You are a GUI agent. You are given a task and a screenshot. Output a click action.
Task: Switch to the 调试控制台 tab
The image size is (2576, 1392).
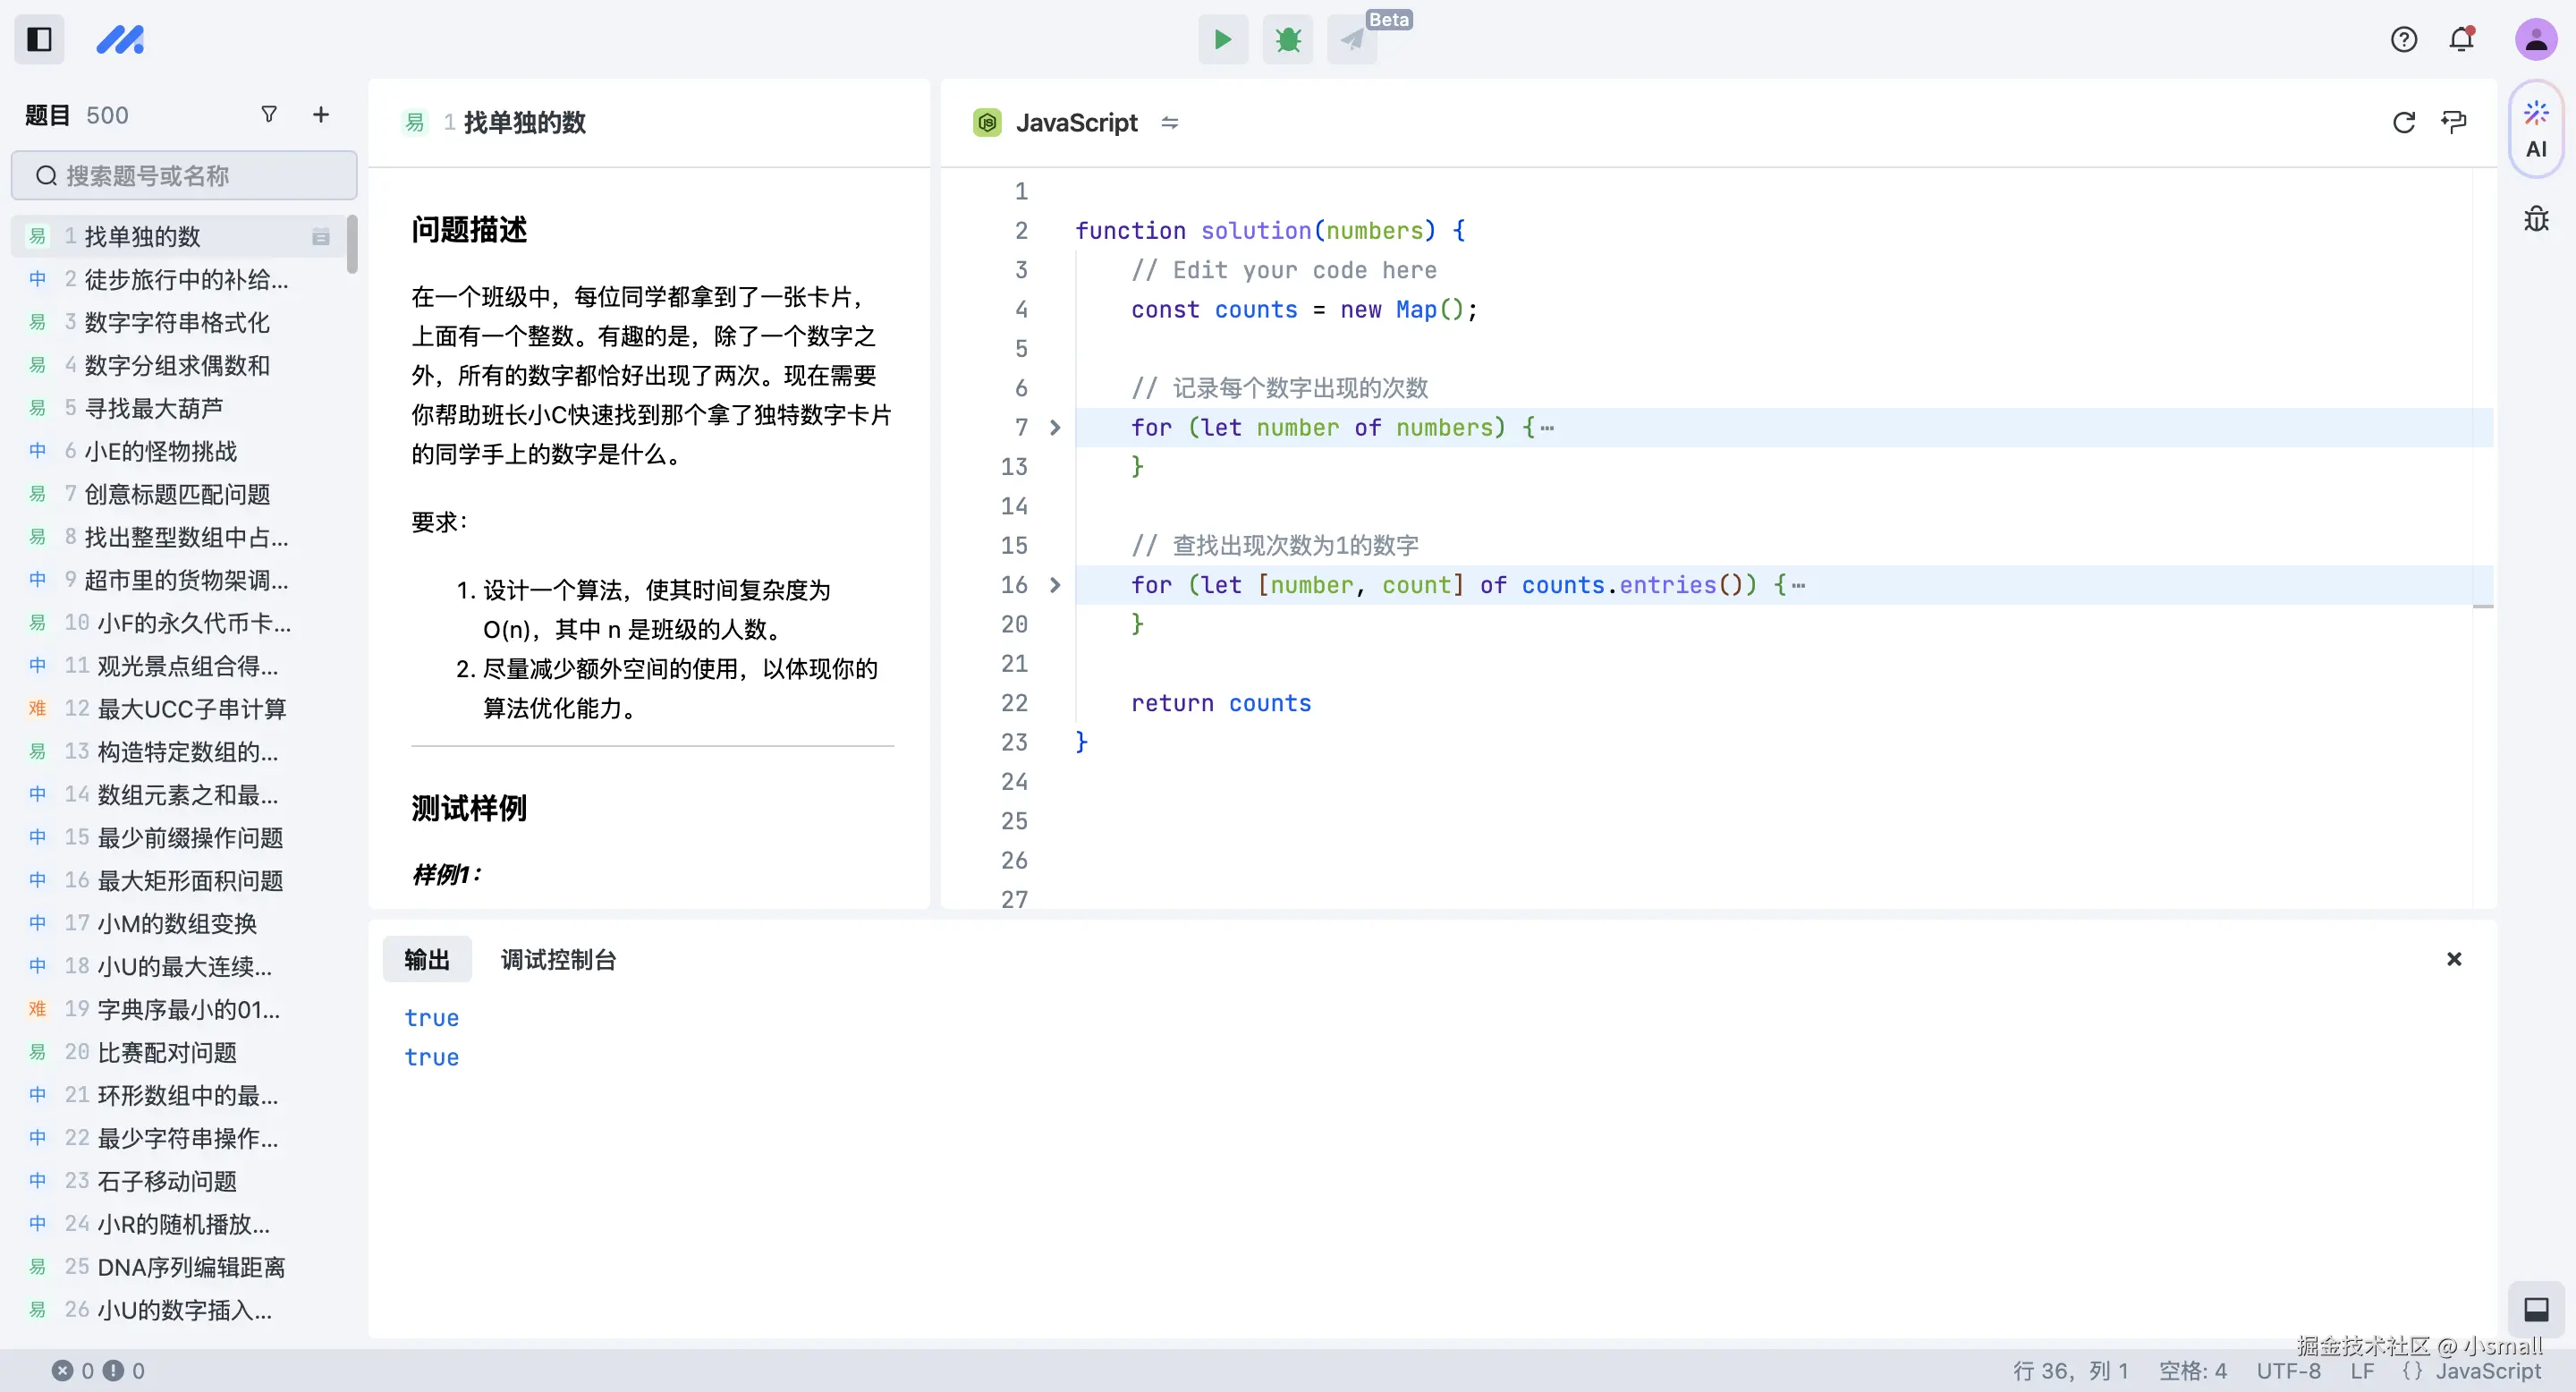click(x=559, y=959)
